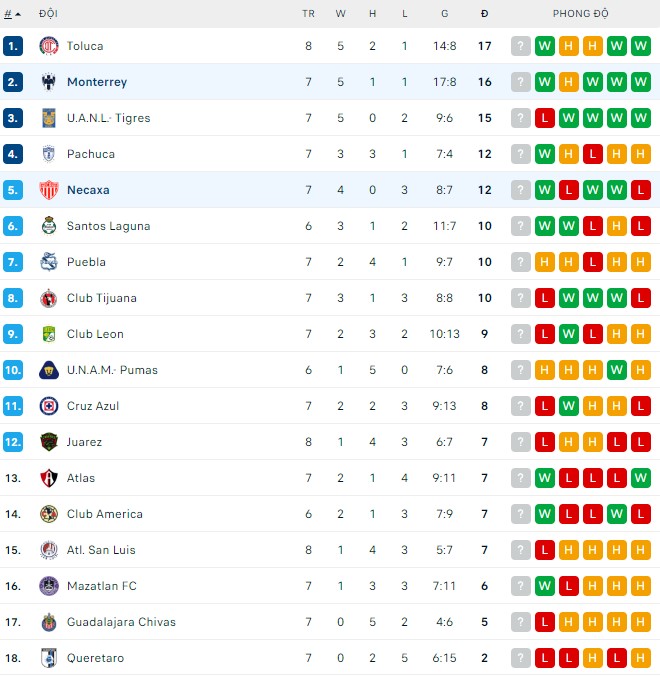Viewport: 660px width, 676px height.
Task: Click the Toluca team logo
Action: click(48, 46)
